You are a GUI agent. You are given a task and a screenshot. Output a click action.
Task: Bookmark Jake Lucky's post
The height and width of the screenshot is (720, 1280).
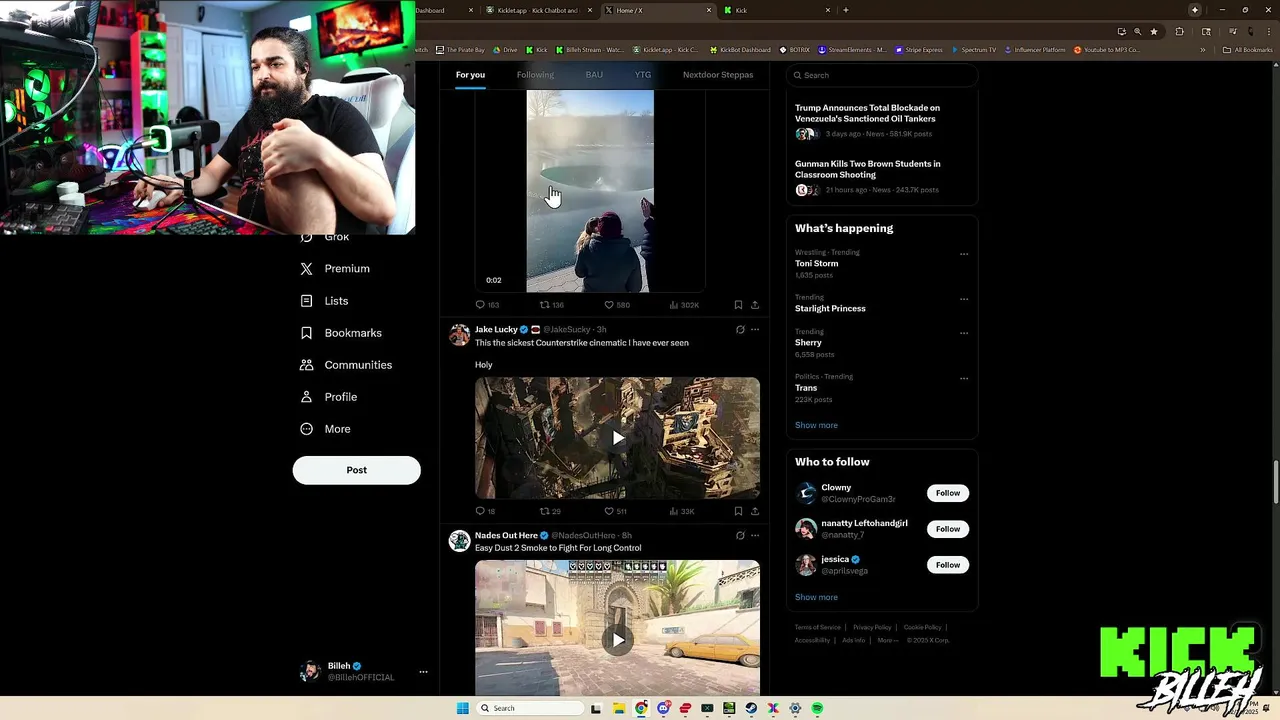(x=738, y=511)
